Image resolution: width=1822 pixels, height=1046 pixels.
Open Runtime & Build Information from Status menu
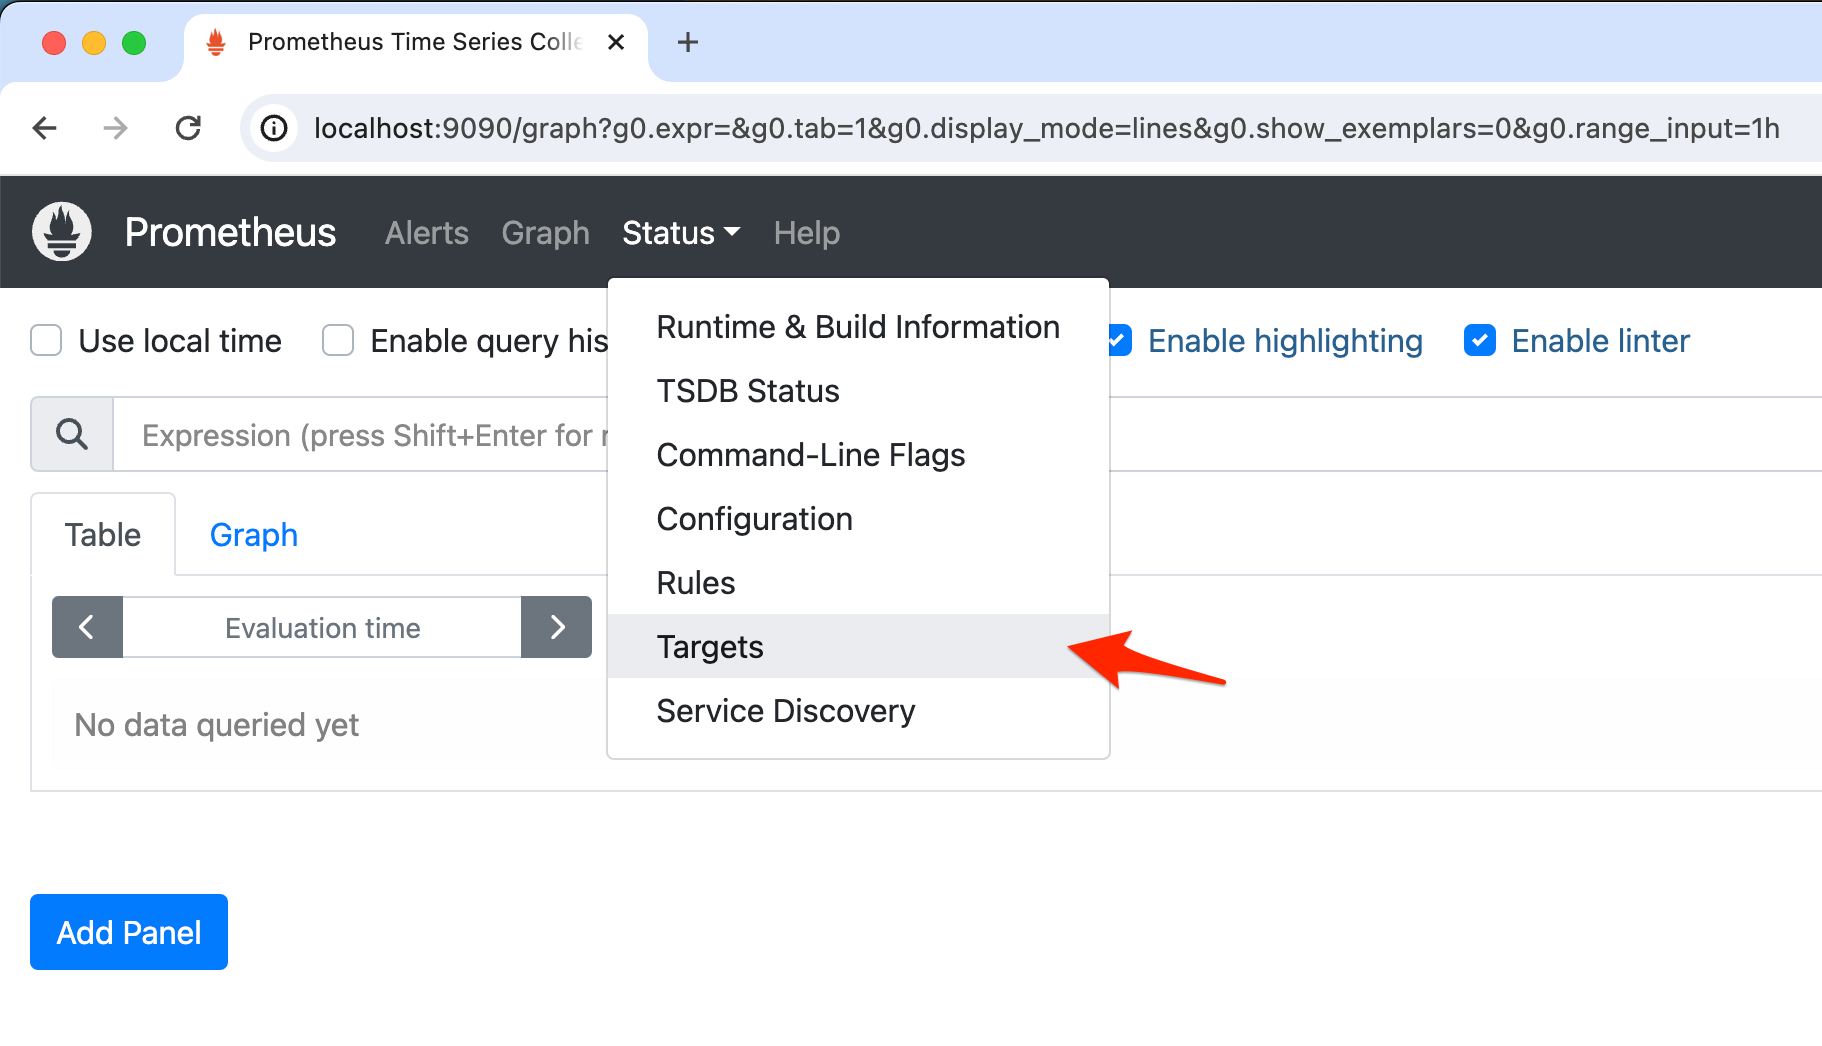coord(858,327)
